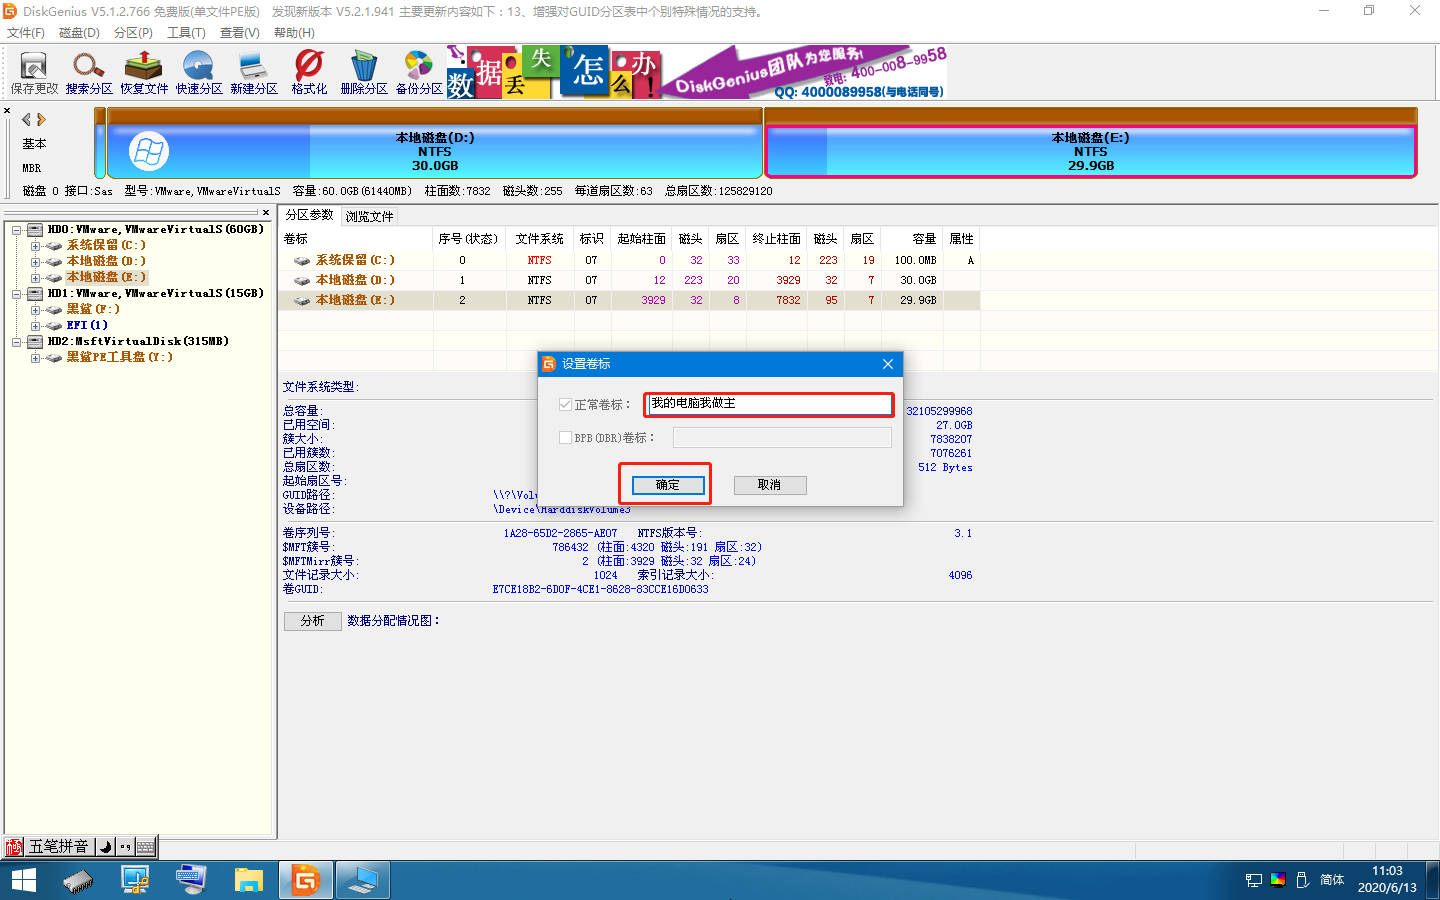Expand the EFI(1) partition node
Viewport: 1440px width, 900px height.
click(36, 325)
